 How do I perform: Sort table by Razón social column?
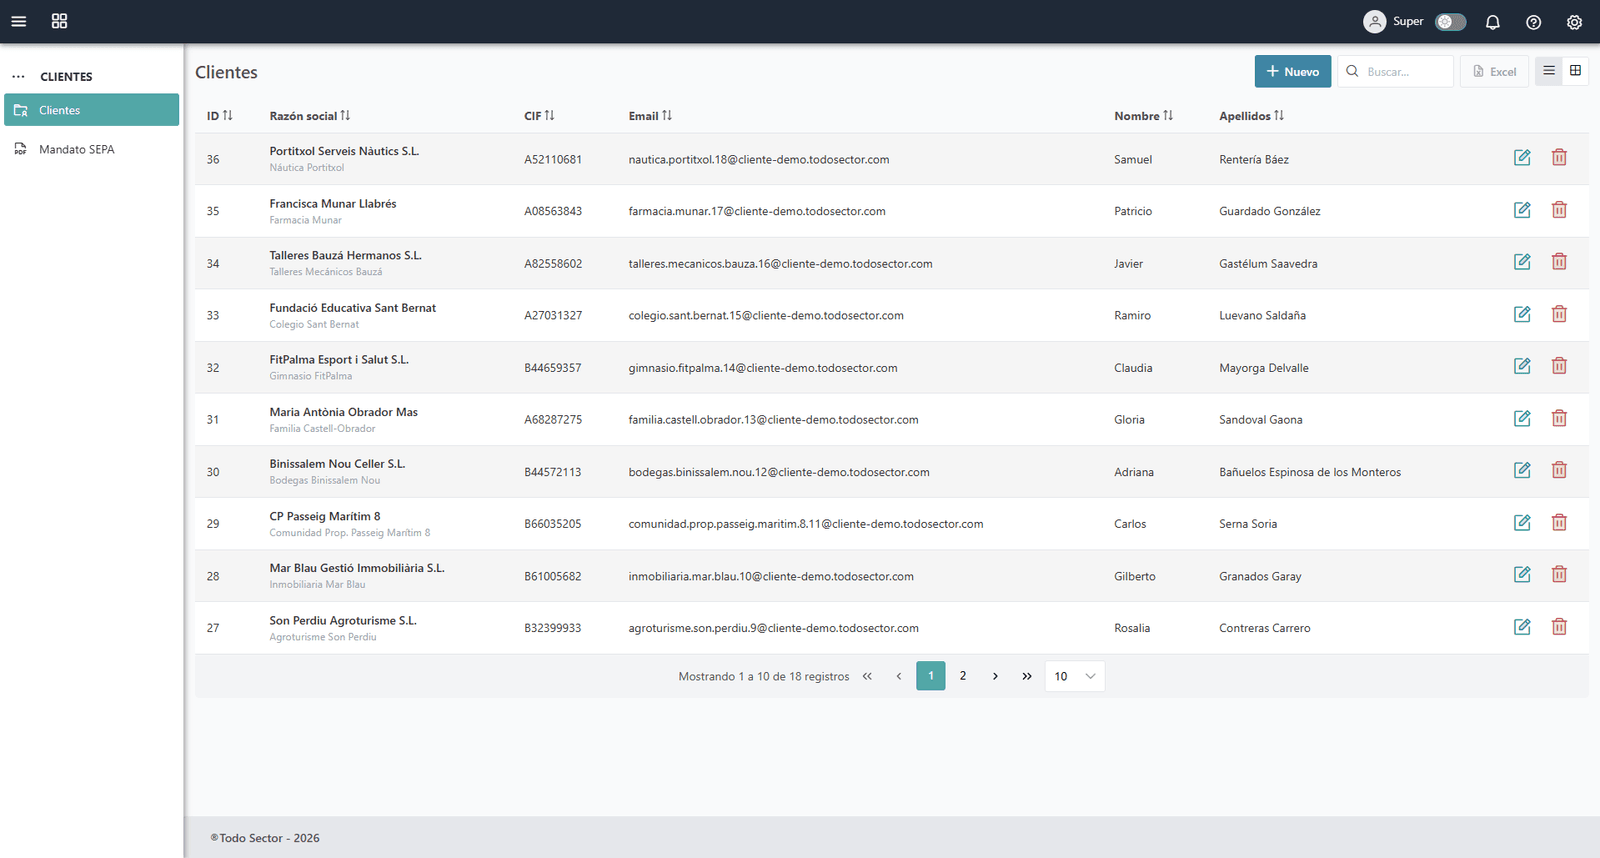point(310,116)
